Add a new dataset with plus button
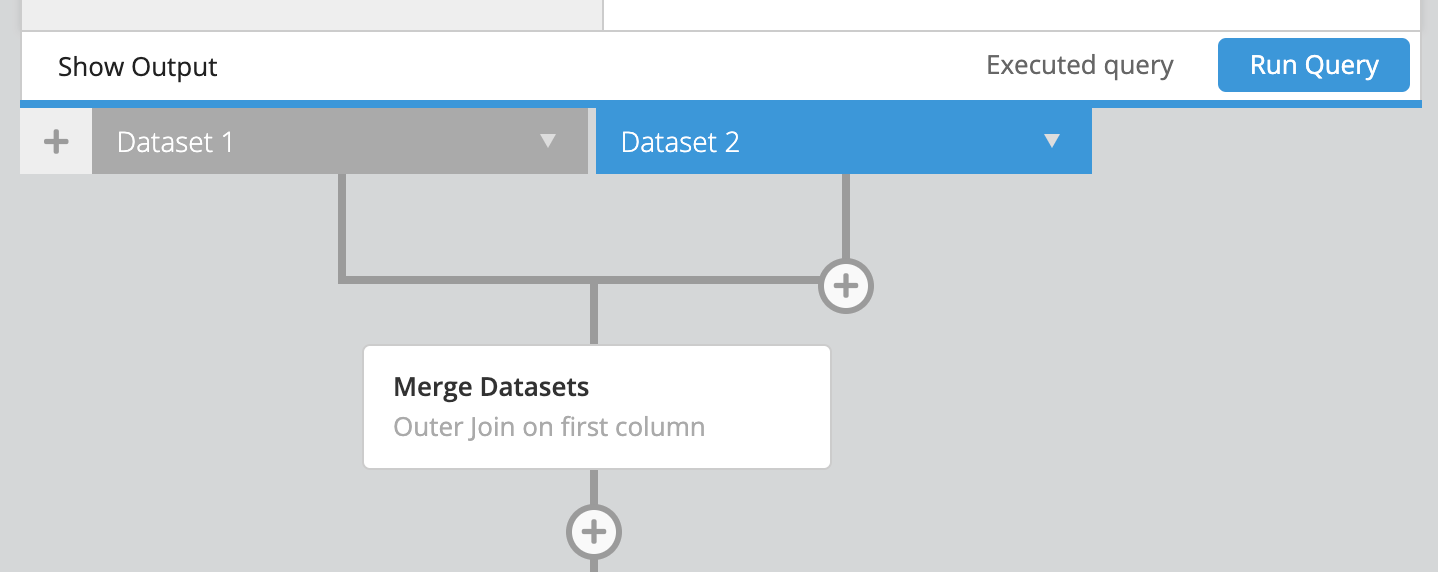 coord(56,142)
